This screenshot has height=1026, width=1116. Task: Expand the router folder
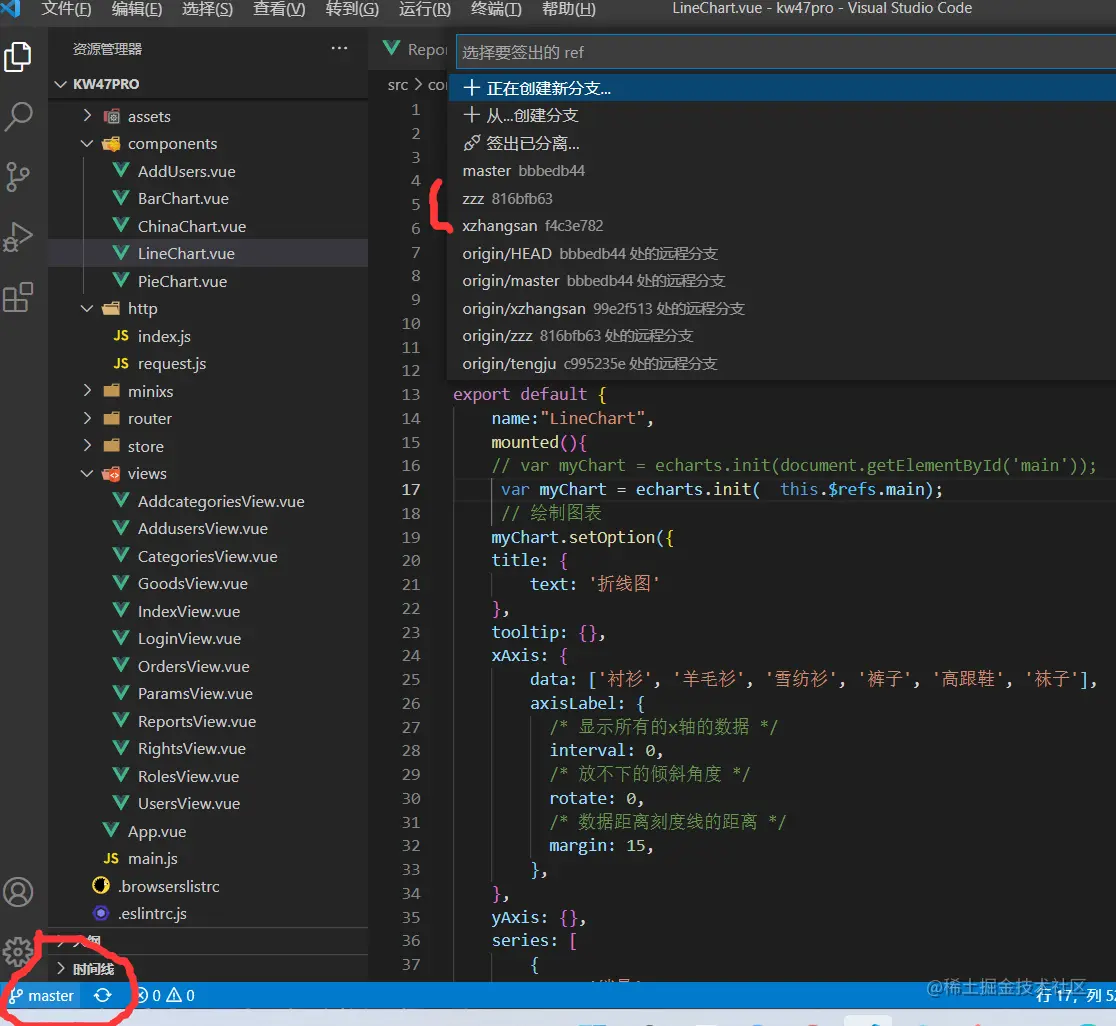(x=150, y=419)
